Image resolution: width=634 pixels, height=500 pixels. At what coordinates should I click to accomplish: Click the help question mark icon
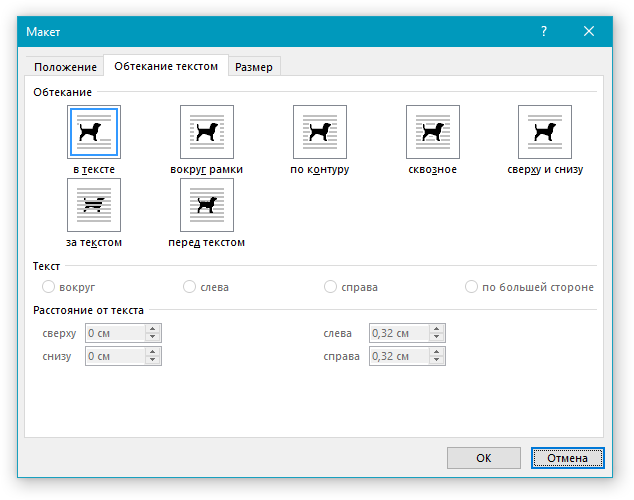point(544,31)
